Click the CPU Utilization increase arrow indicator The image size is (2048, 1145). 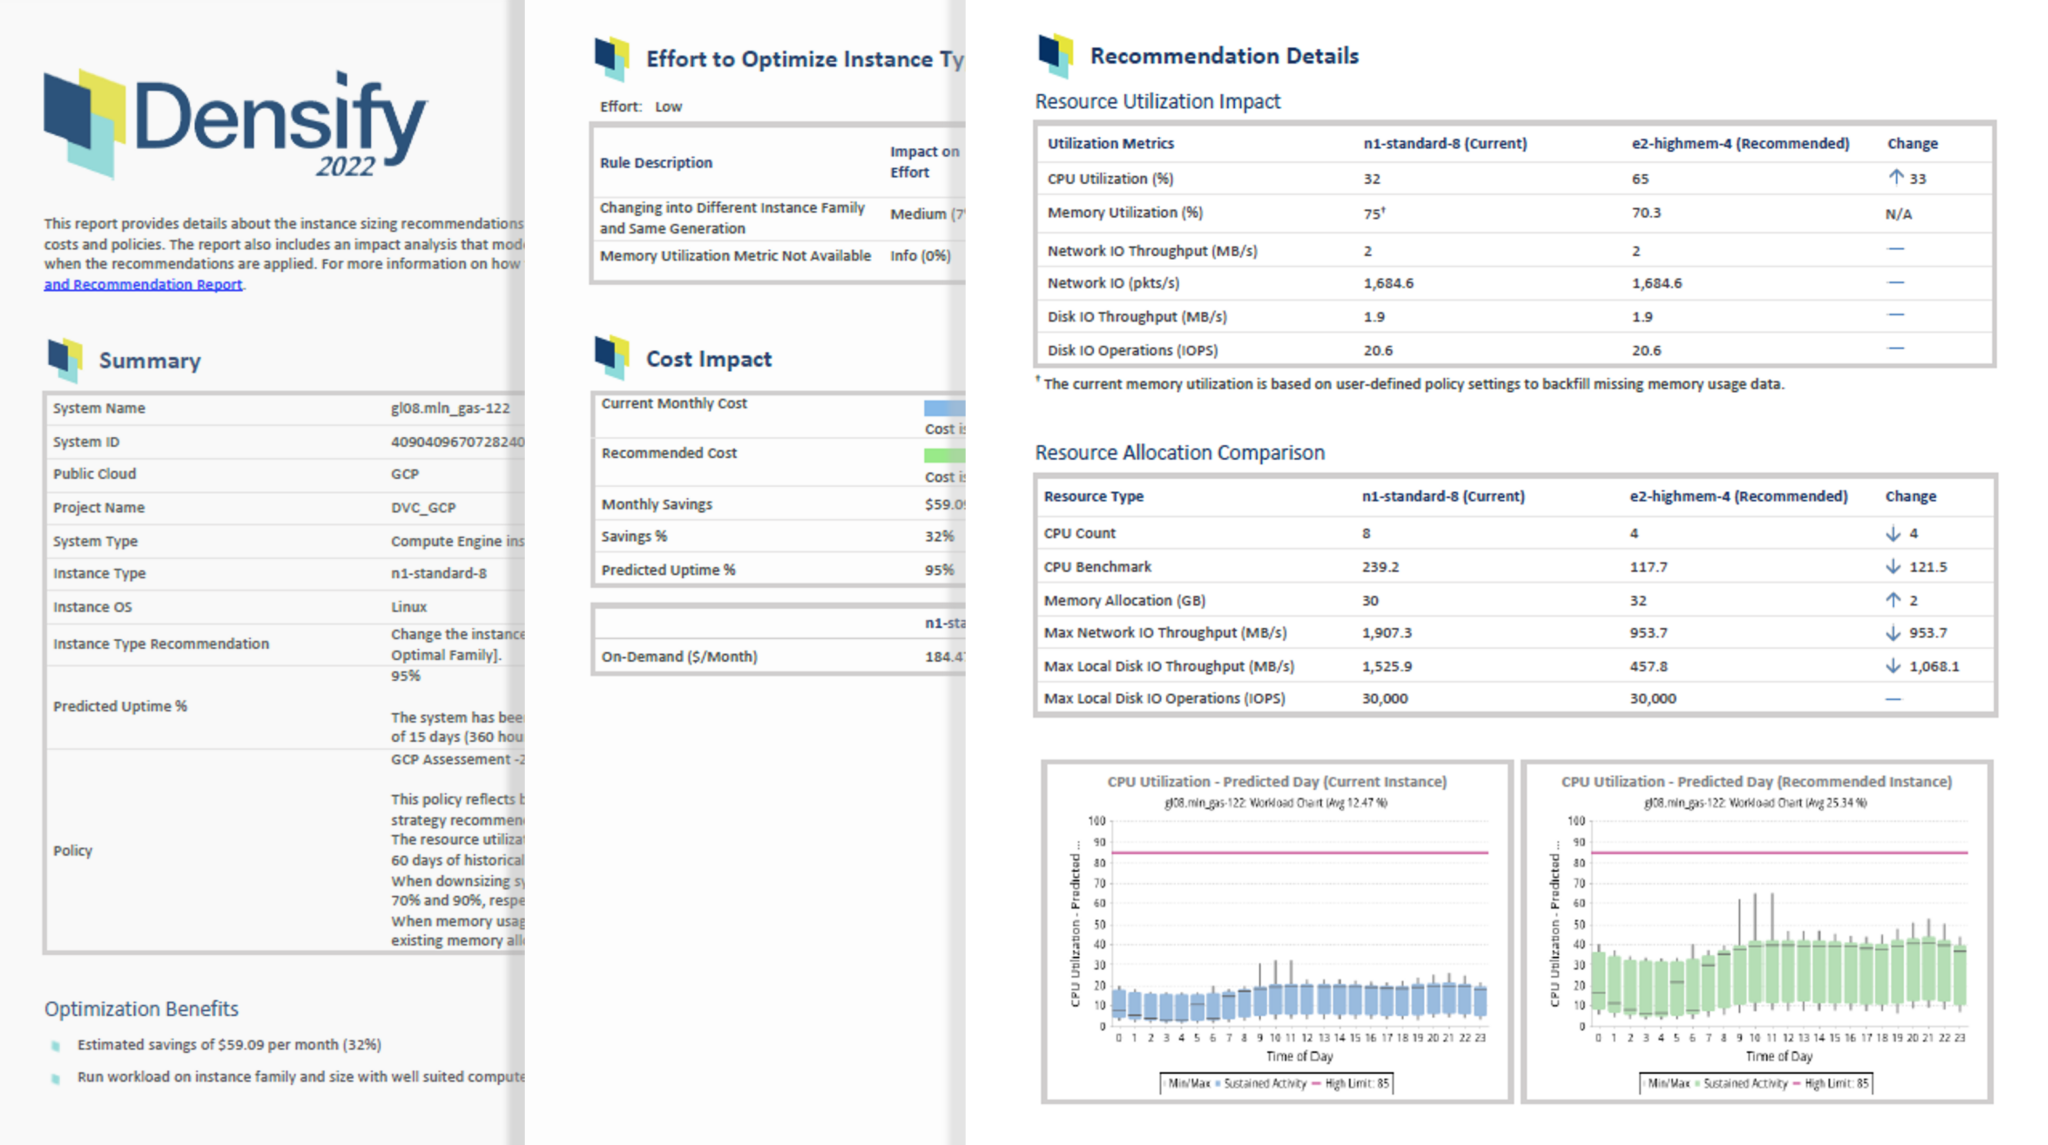[x=1895, y=177]
